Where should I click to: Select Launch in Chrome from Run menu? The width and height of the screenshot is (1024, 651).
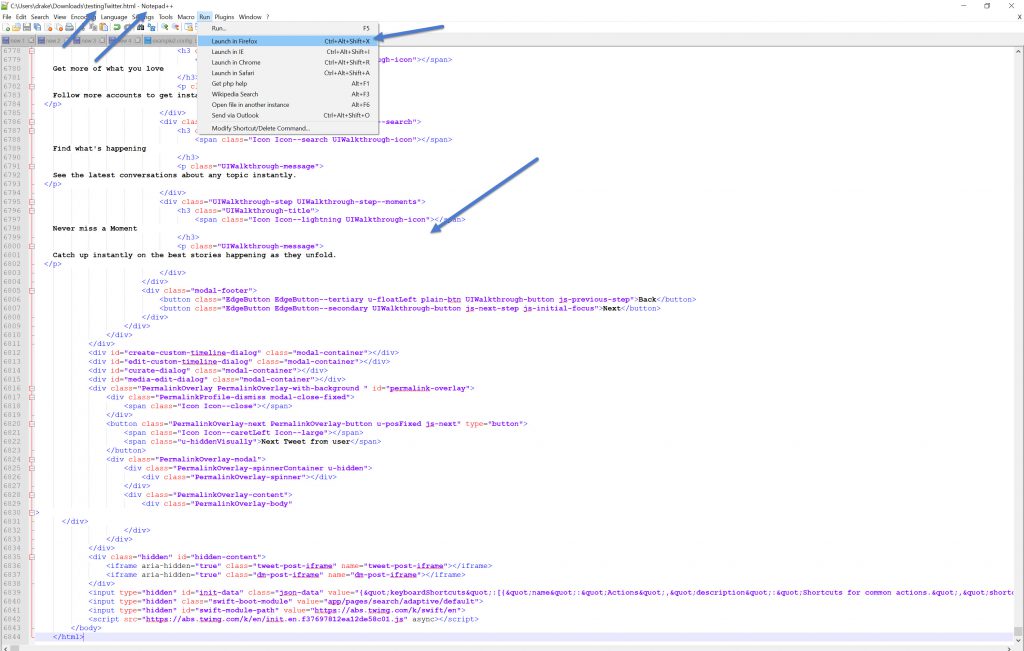(x=235, y=62)
